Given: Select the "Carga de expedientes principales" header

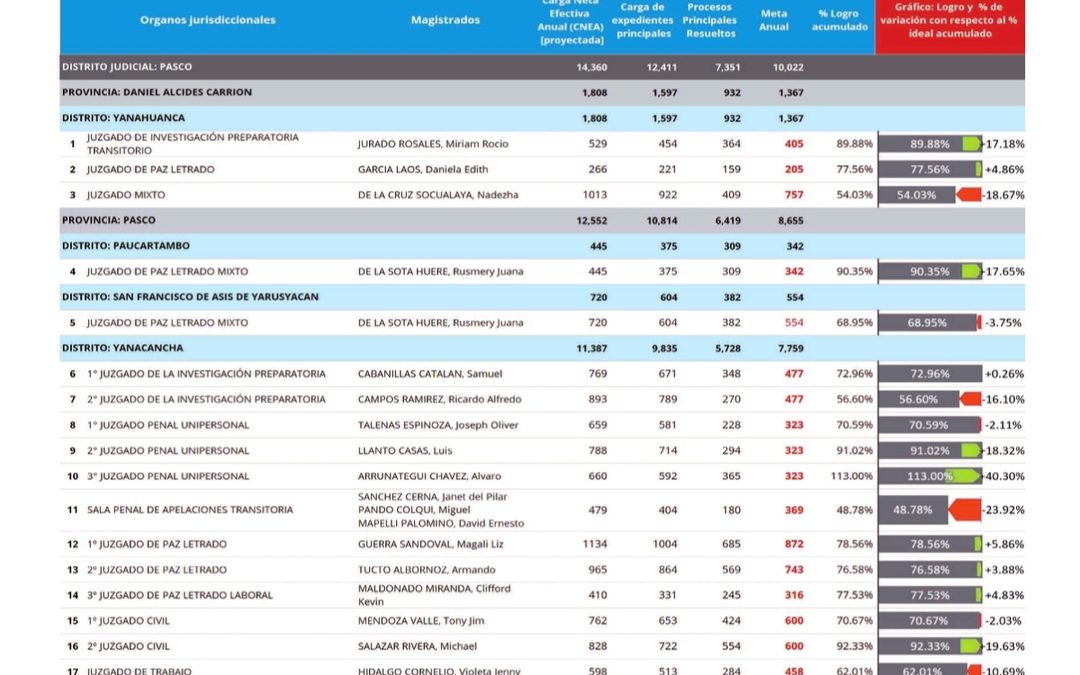Looking at the screenshot, I should (643, 20).
